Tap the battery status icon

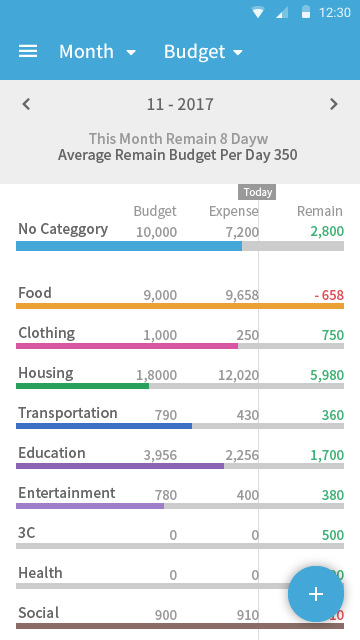306,12
